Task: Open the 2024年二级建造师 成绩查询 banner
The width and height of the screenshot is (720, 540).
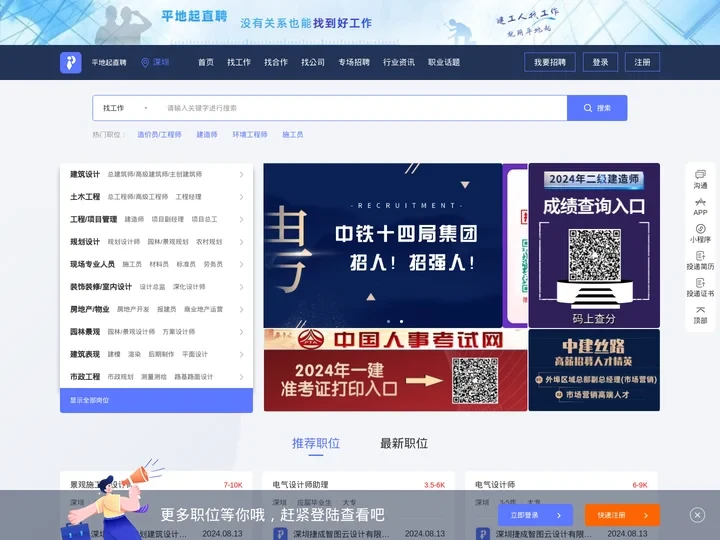Action: pos(594,245)
